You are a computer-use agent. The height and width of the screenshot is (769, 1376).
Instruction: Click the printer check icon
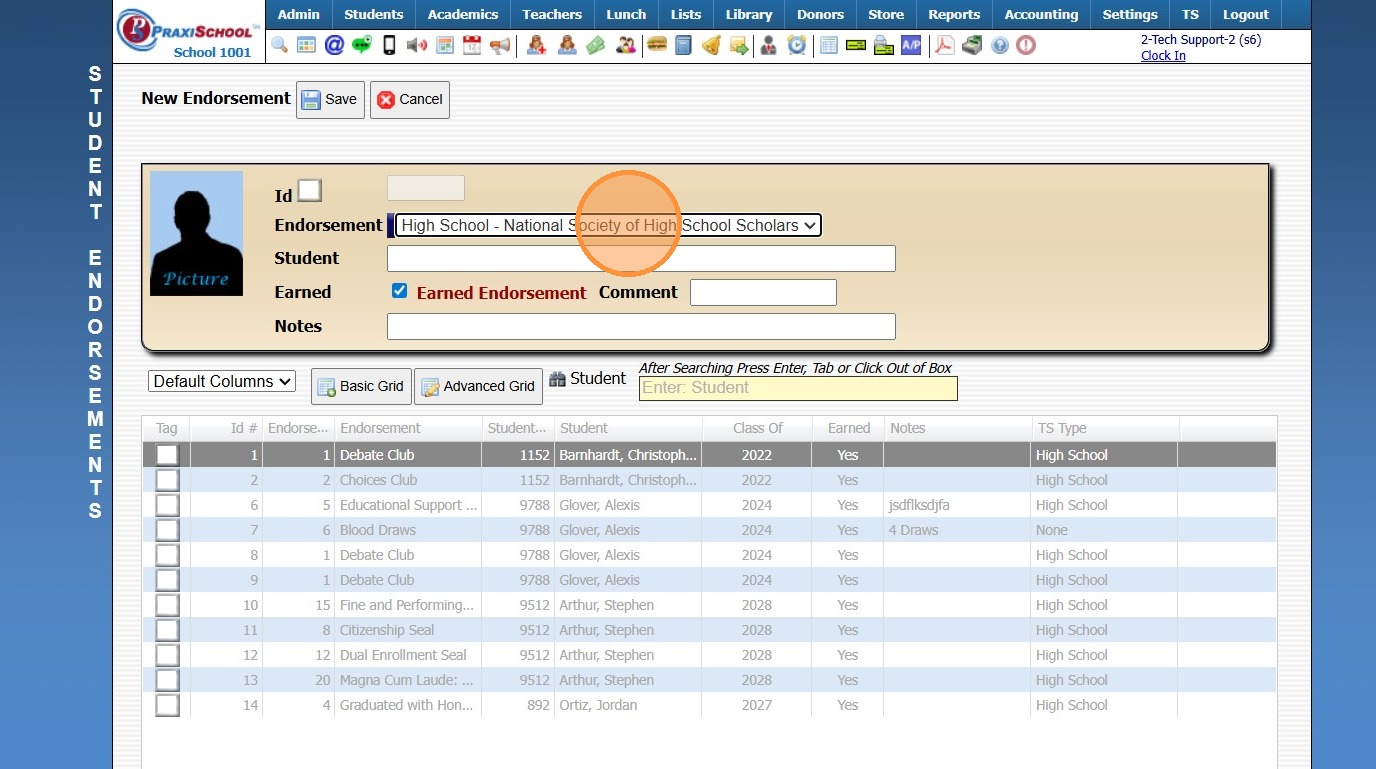883,45
